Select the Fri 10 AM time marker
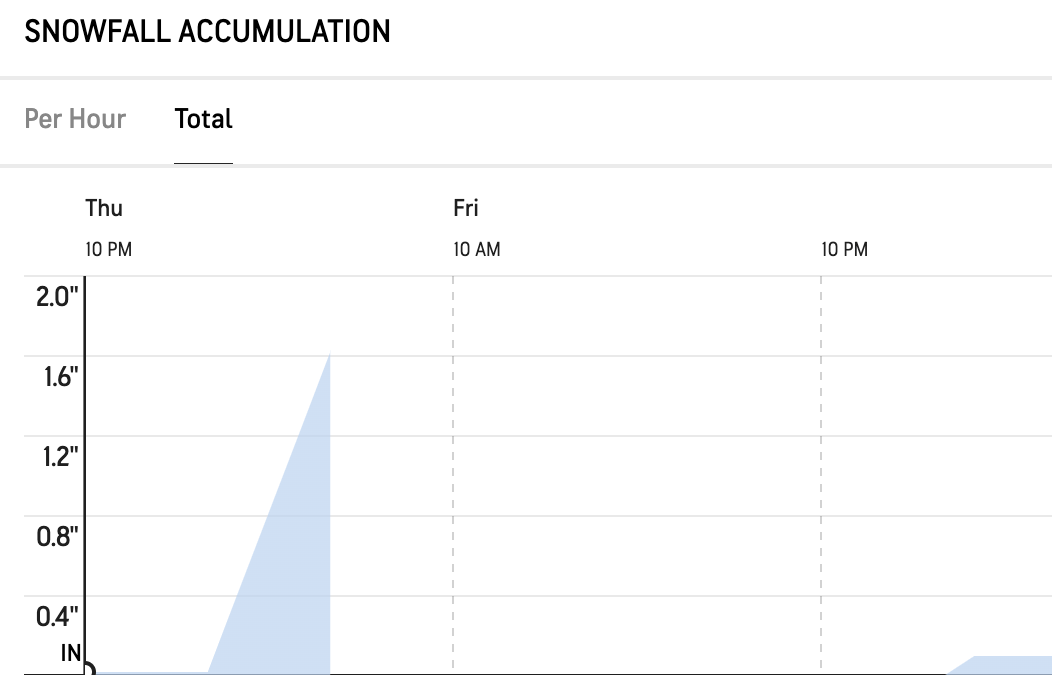Screen dimensions: 1052x675 (x=477, y=250)
